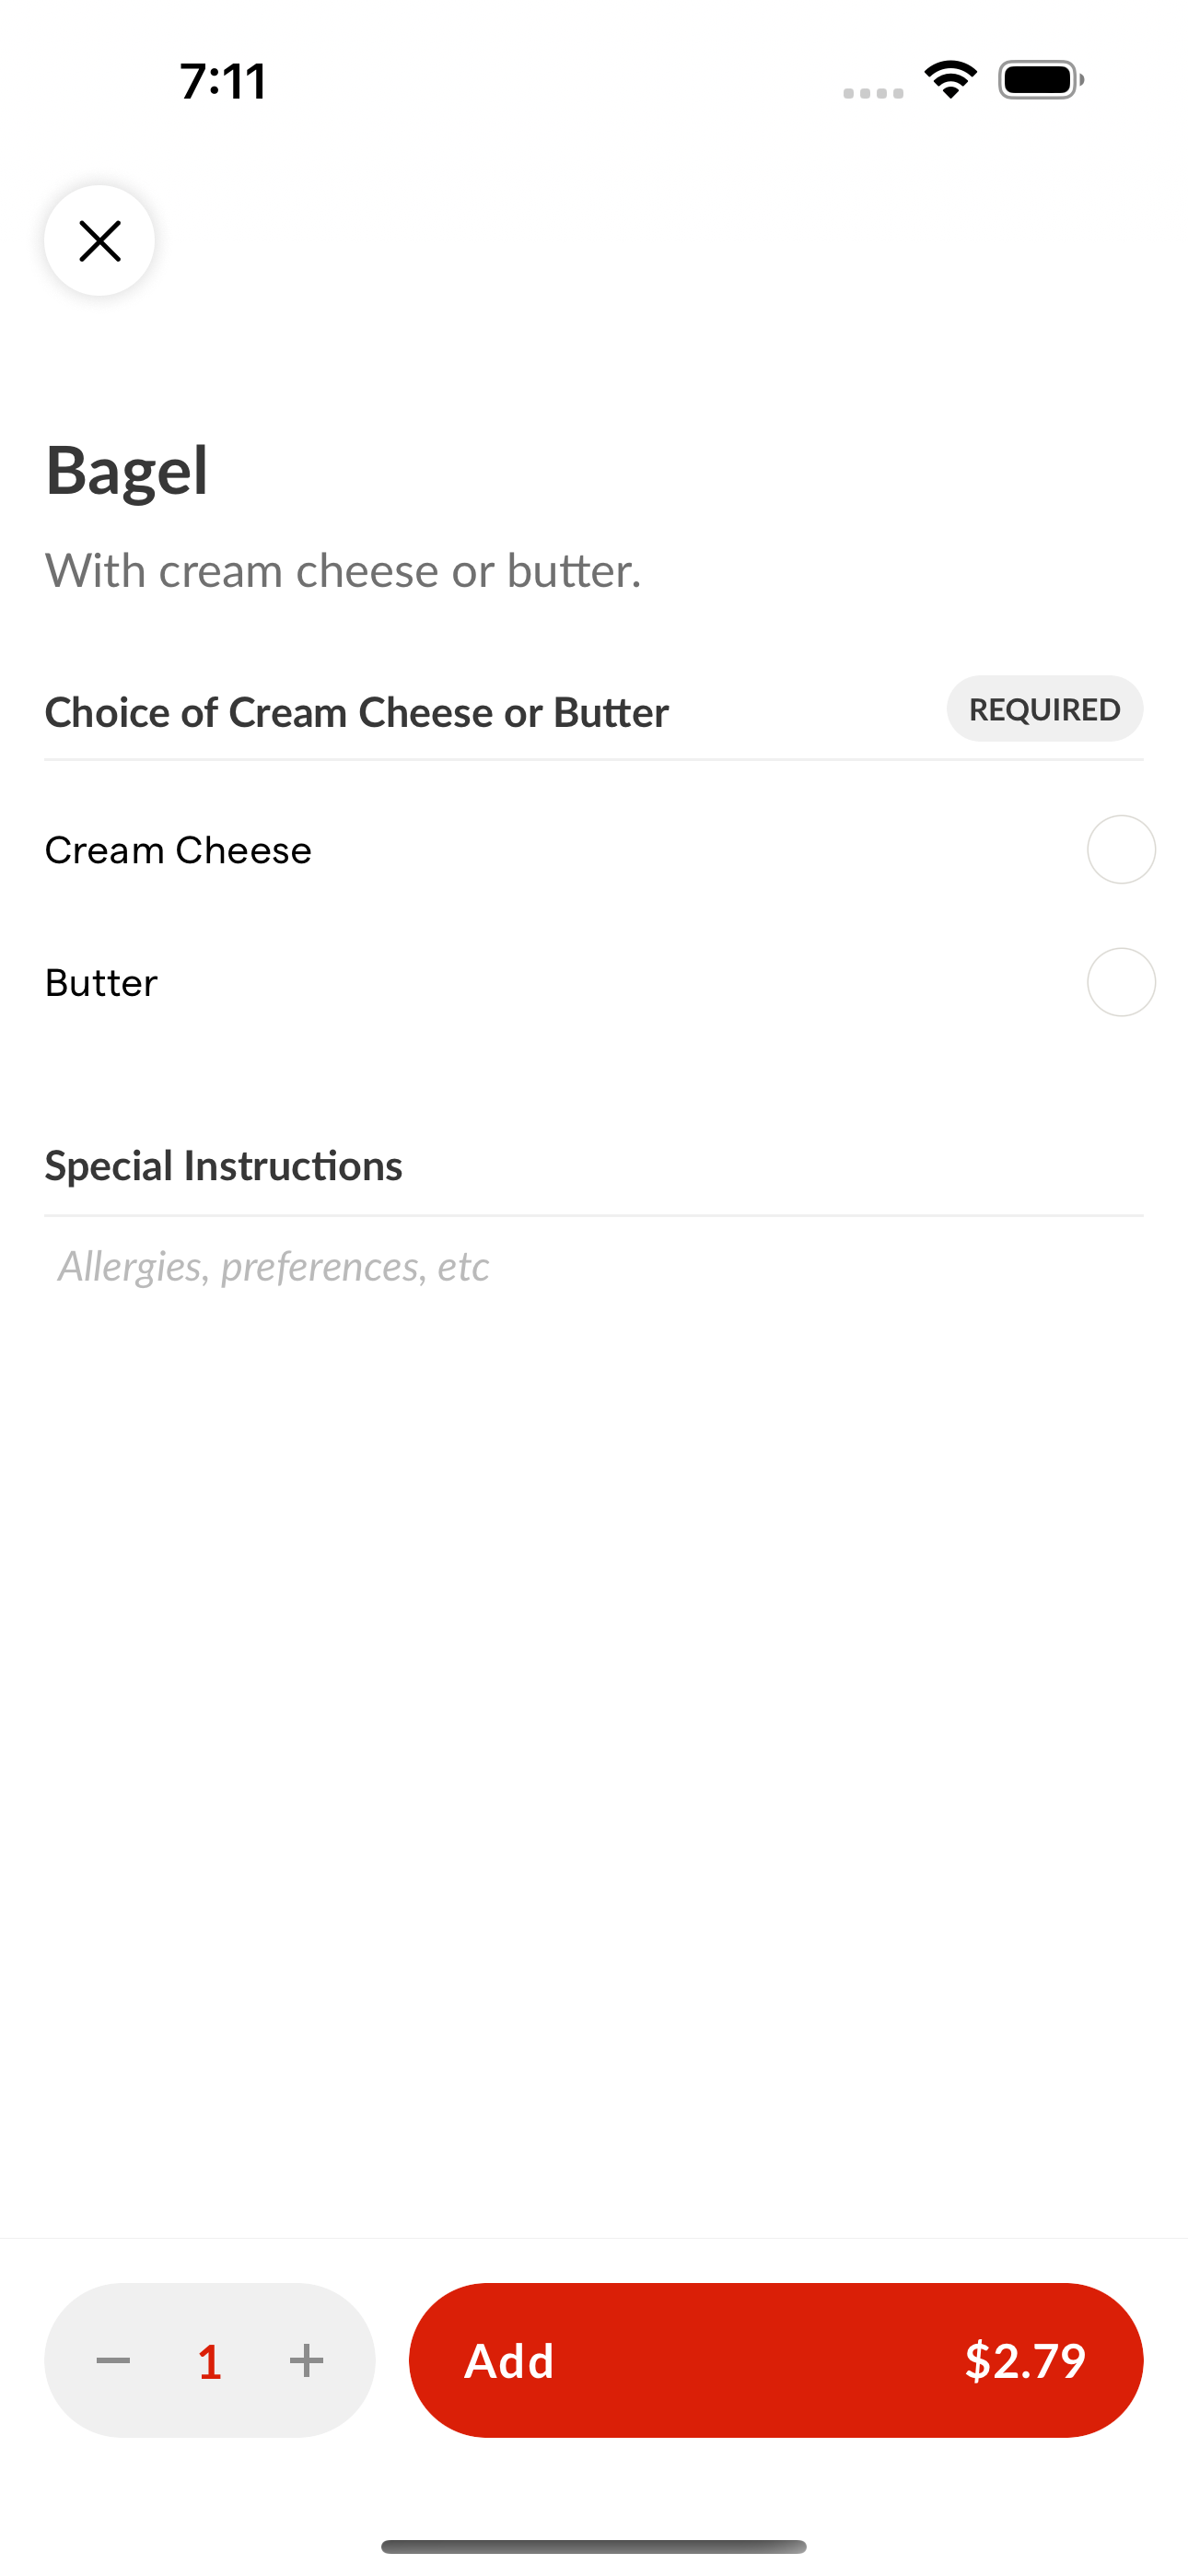Increase quantity with the plus icon
Viewport: 1188px width, 2576px height.
coord(306,2360)
